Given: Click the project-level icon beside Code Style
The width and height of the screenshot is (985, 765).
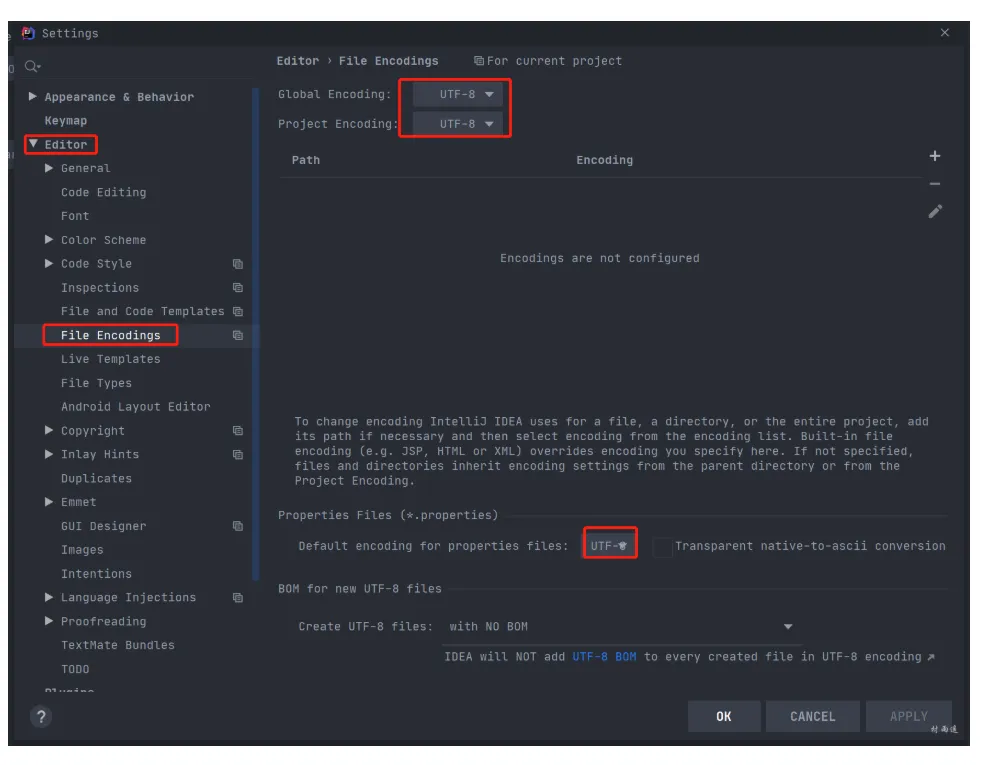Looking at the screenshot, I should click(237, 264).
